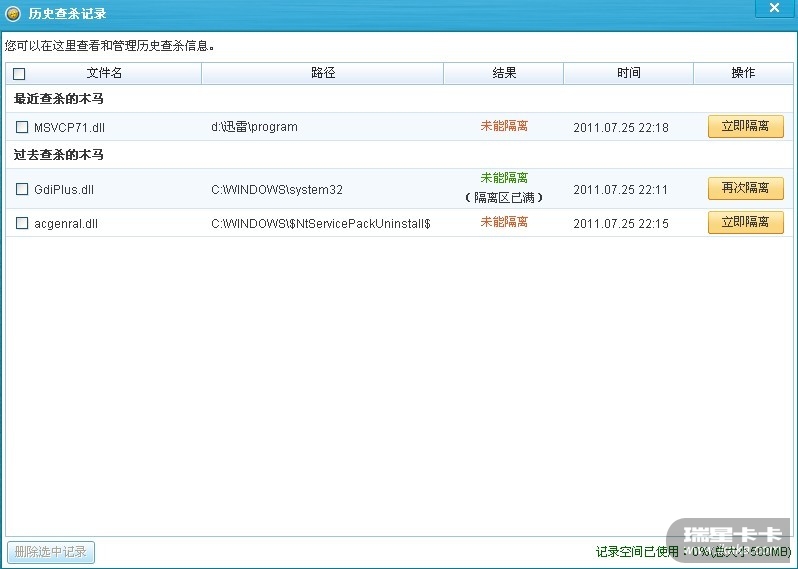Click the （隔离区已满） note
This screenshot has width=798, height=569.
pos(504,197)
